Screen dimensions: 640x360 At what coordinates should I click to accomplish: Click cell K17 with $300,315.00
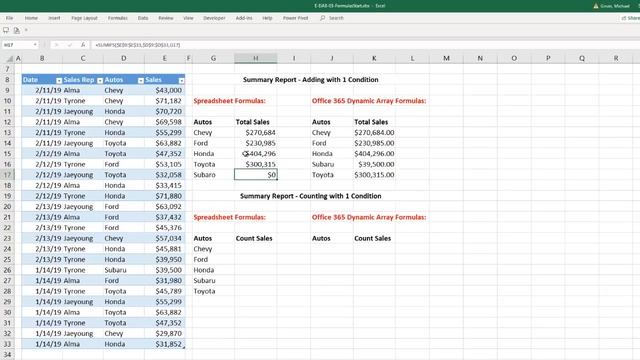tap(374, 175)
